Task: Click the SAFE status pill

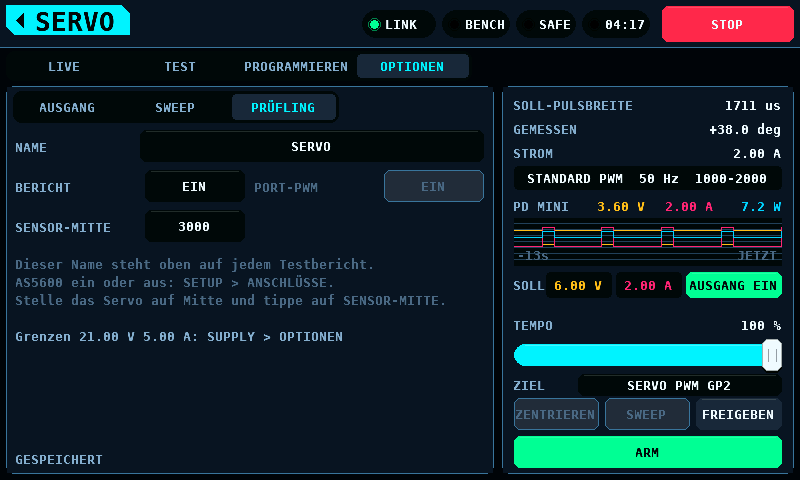Action: pos(546,24)
